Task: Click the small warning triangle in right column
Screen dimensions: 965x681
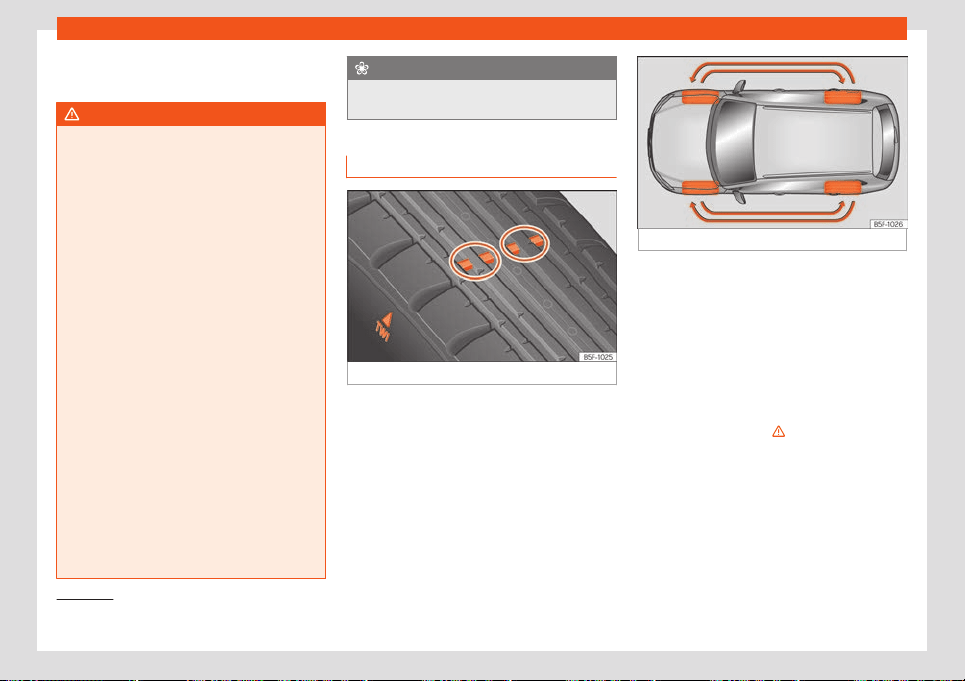Action: [779, 432]
